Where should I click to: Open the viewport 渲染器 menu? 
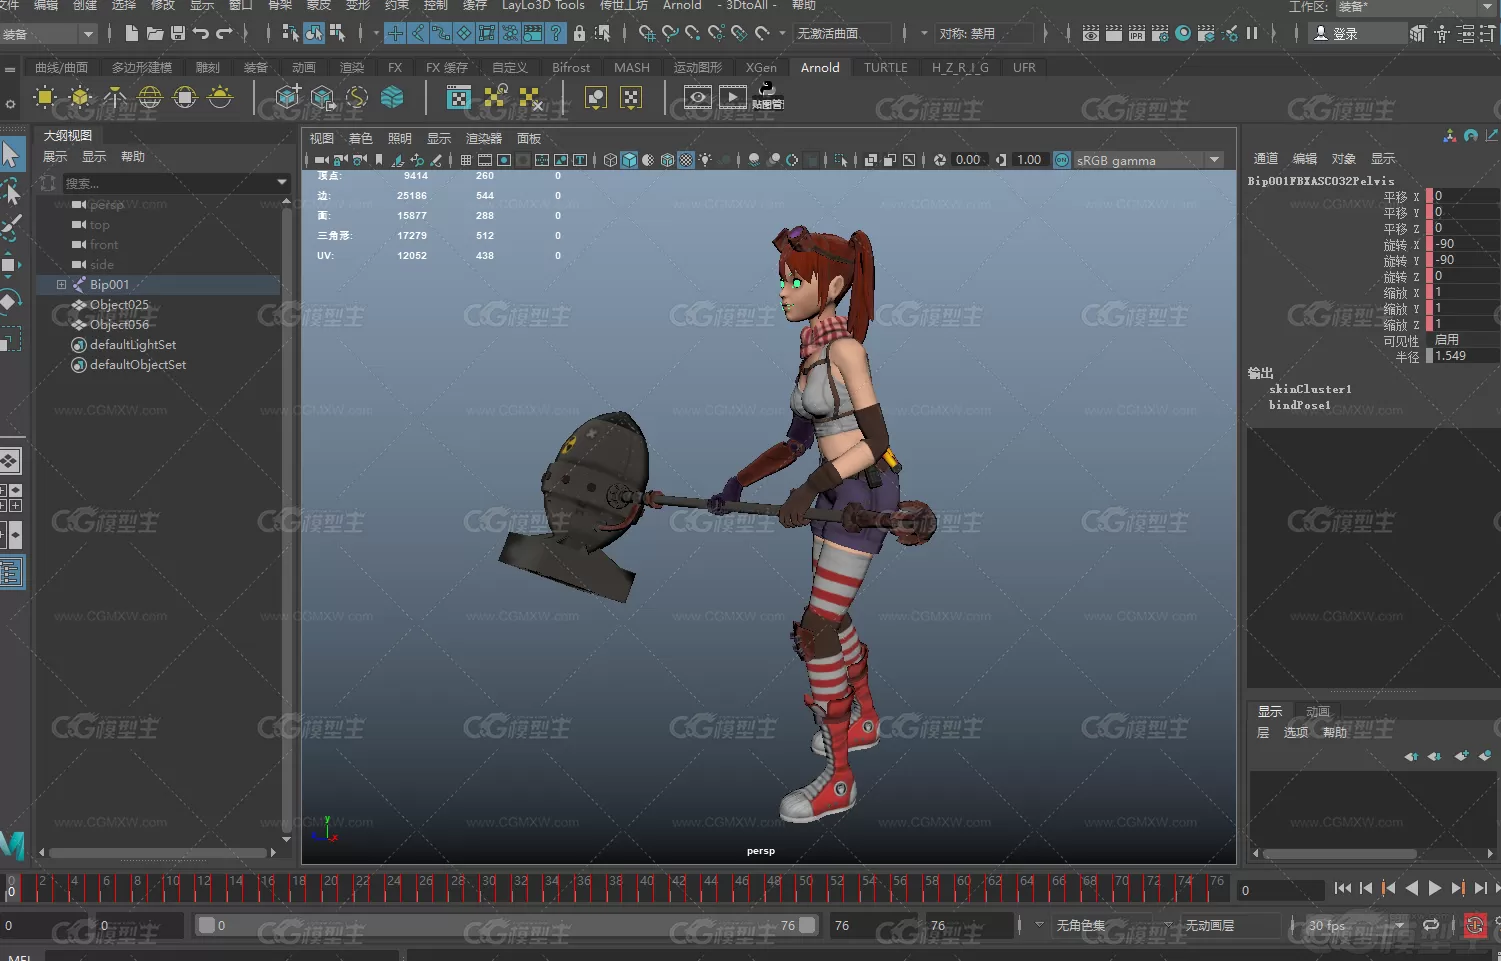pos(484,138)
